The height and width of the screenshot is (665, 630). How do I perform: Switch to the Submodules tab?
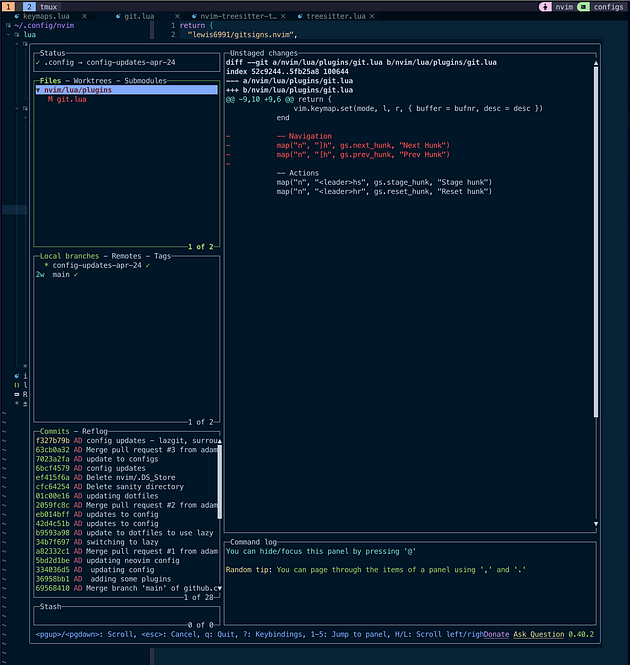pos(145,81)
